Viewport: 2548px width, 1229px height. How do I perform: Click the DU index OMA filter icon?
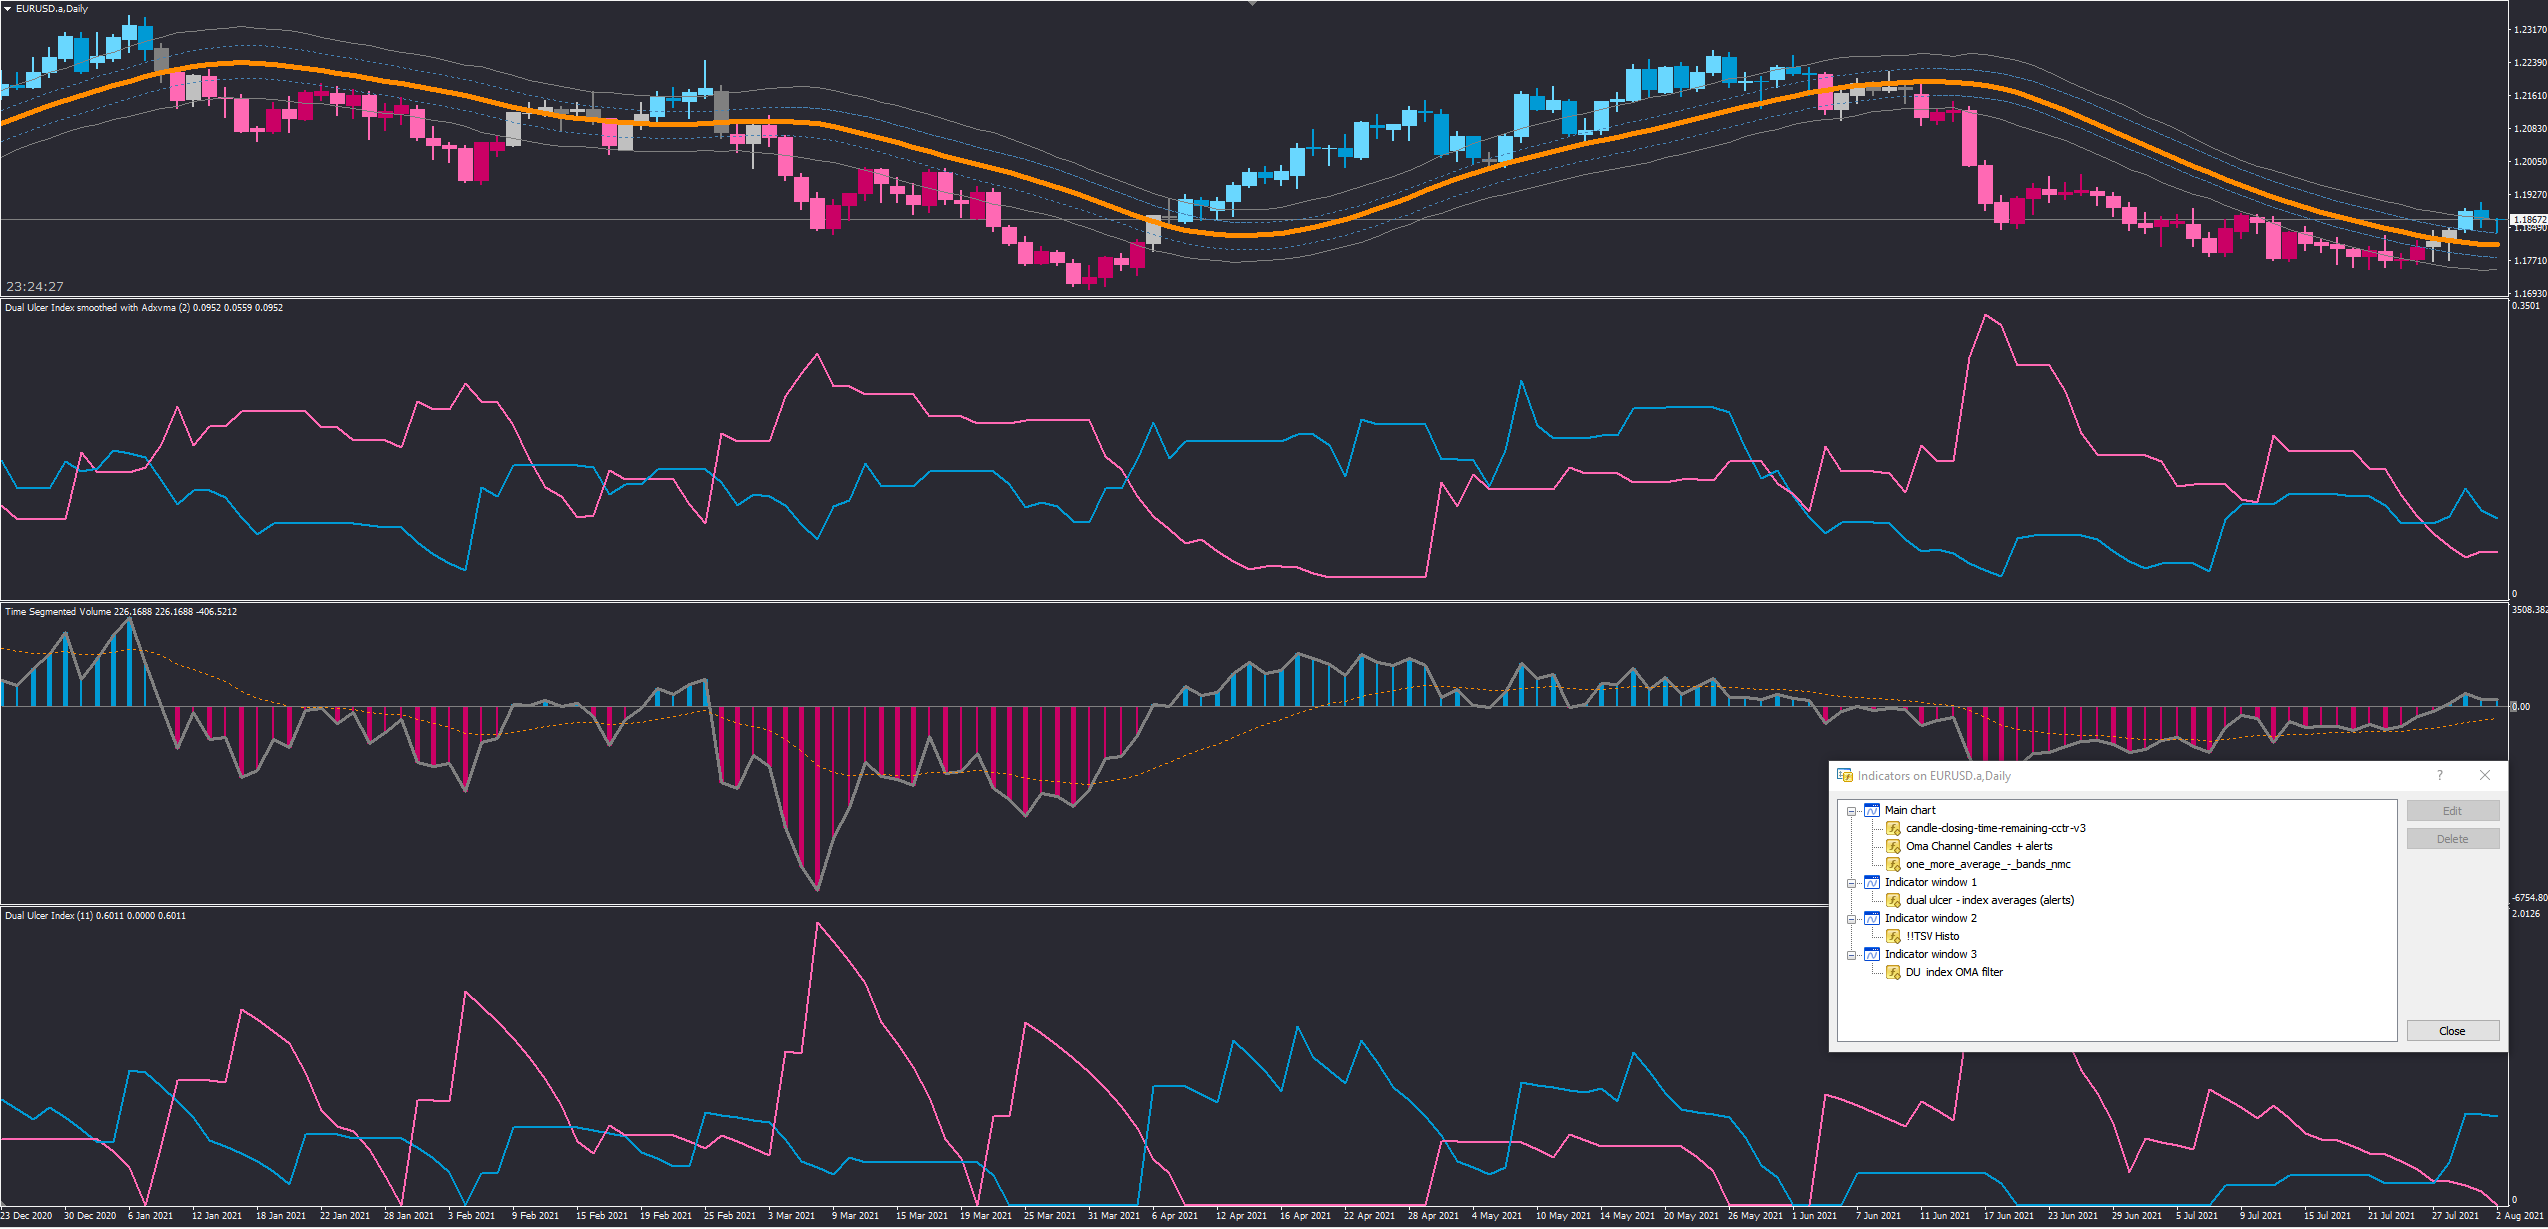[x=1893, y=973]
